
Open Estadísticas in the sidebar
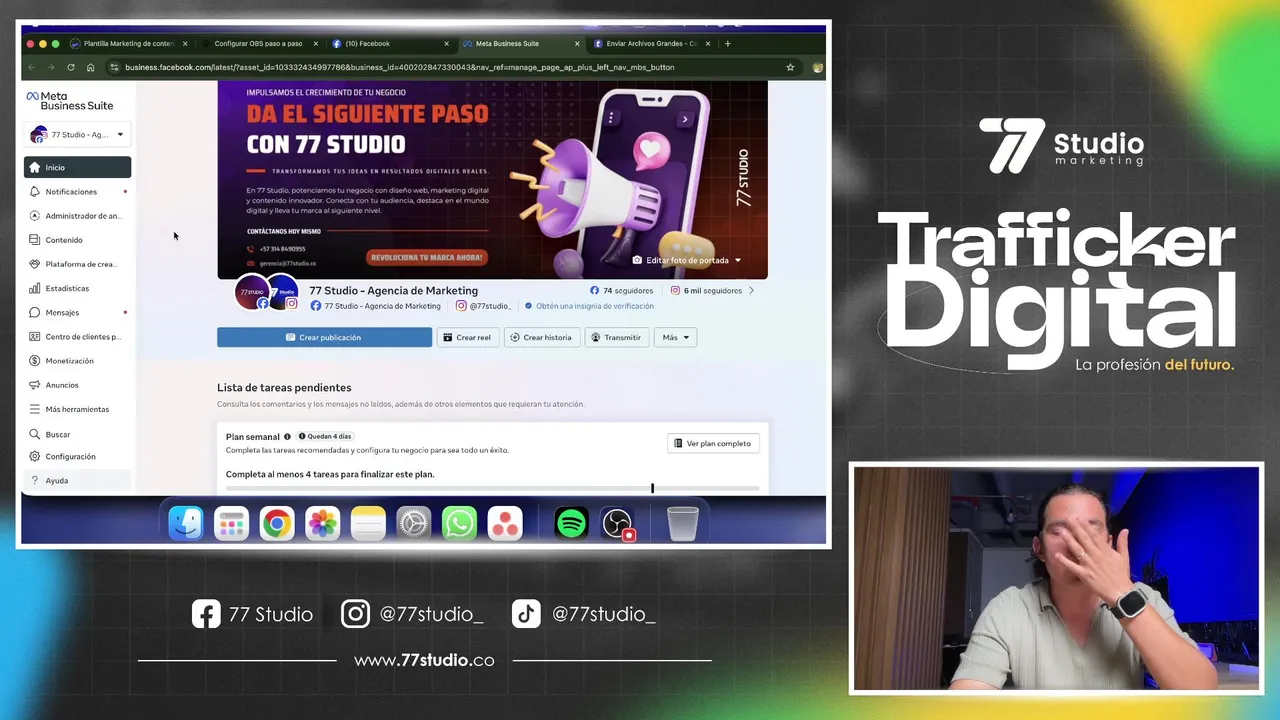pyautogui.click(x=77, y=288)
